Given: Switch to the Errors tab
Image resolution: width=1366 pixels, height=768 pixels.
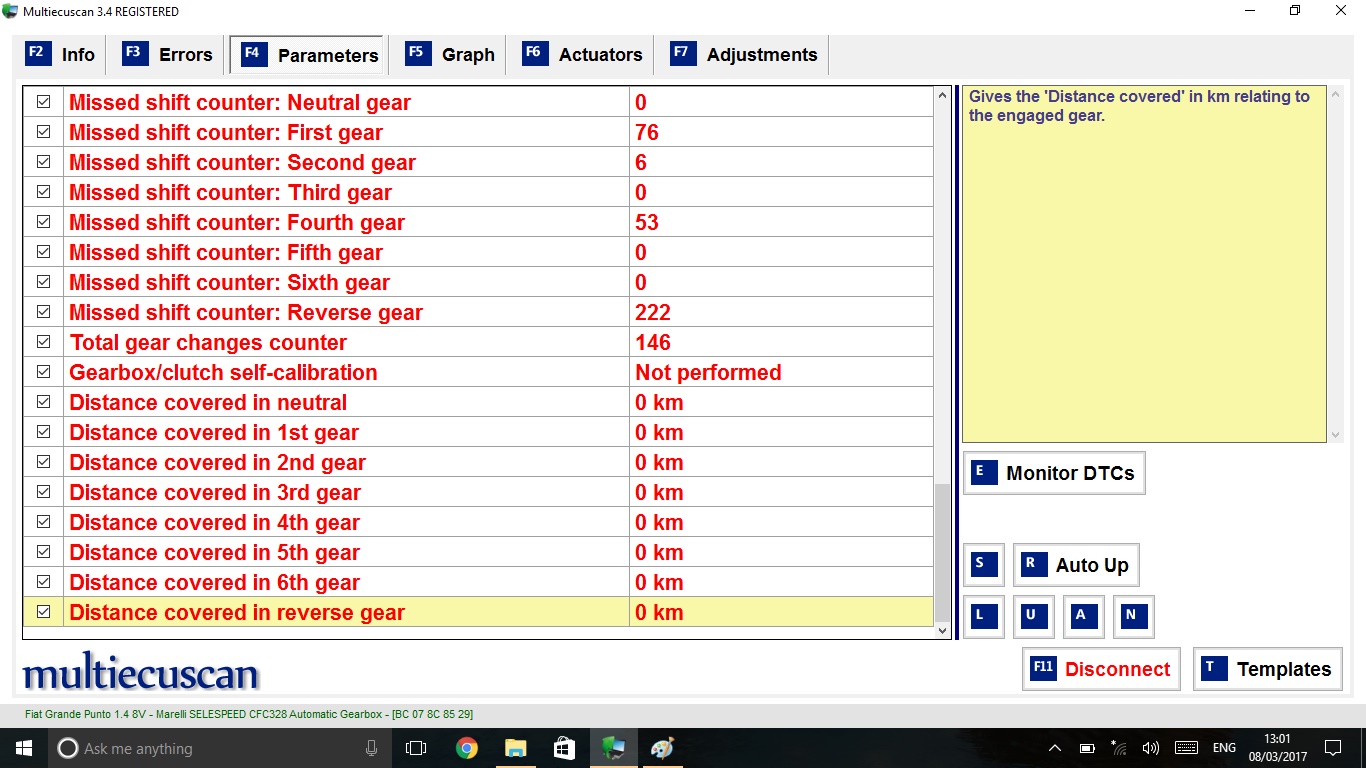Looking at the screenshot, I should tap(168, 55).
